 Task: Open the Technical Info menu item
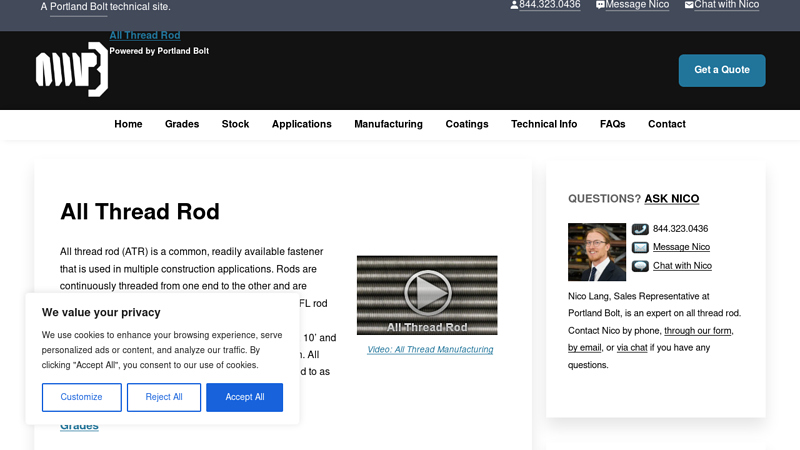[544, 124]
